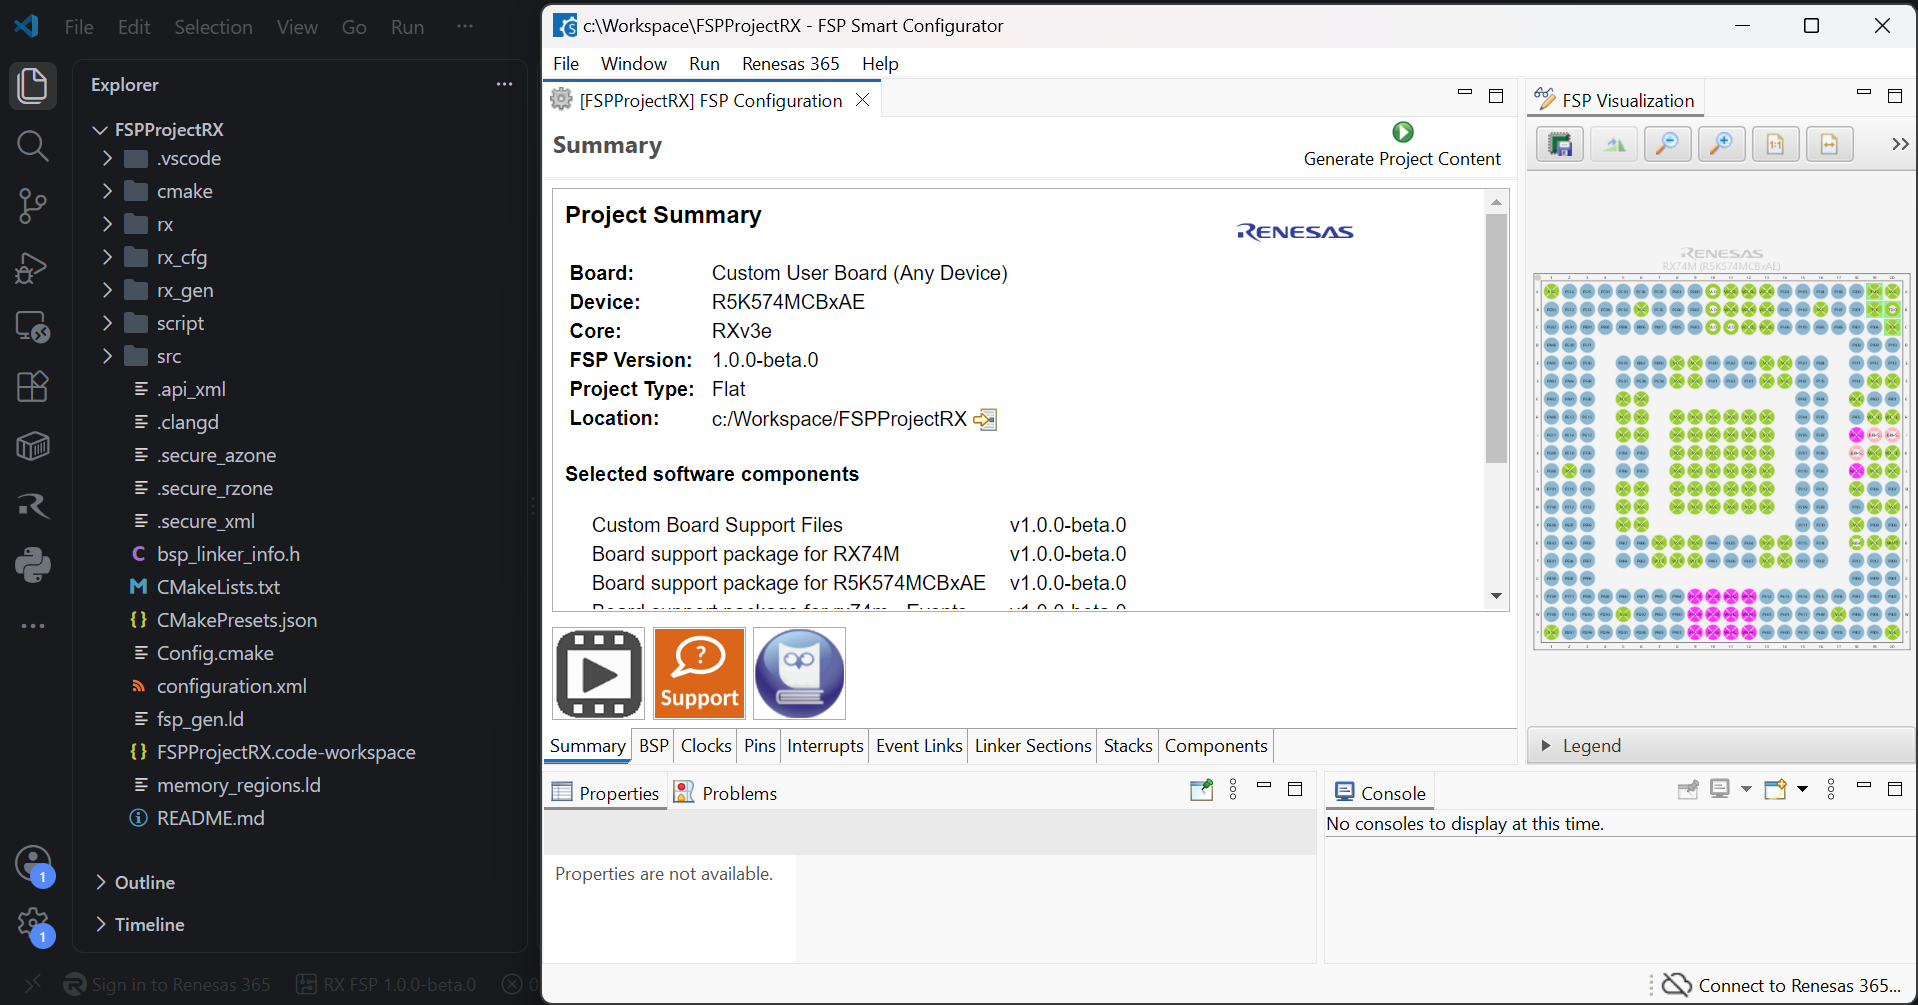This screenshot has width=1918, height=1005.
Task: Open the Python icon in activity bar
Action: [33, 566]
